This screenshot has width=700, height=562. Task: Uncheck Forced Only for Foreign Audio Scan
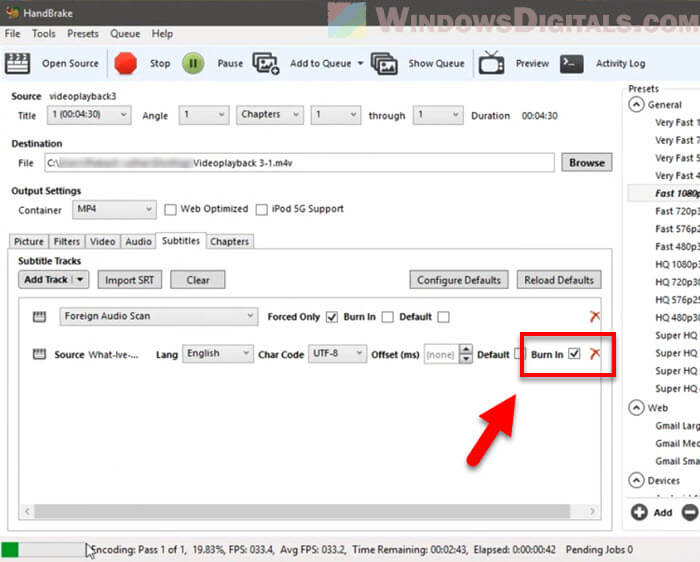click(332, 317)
